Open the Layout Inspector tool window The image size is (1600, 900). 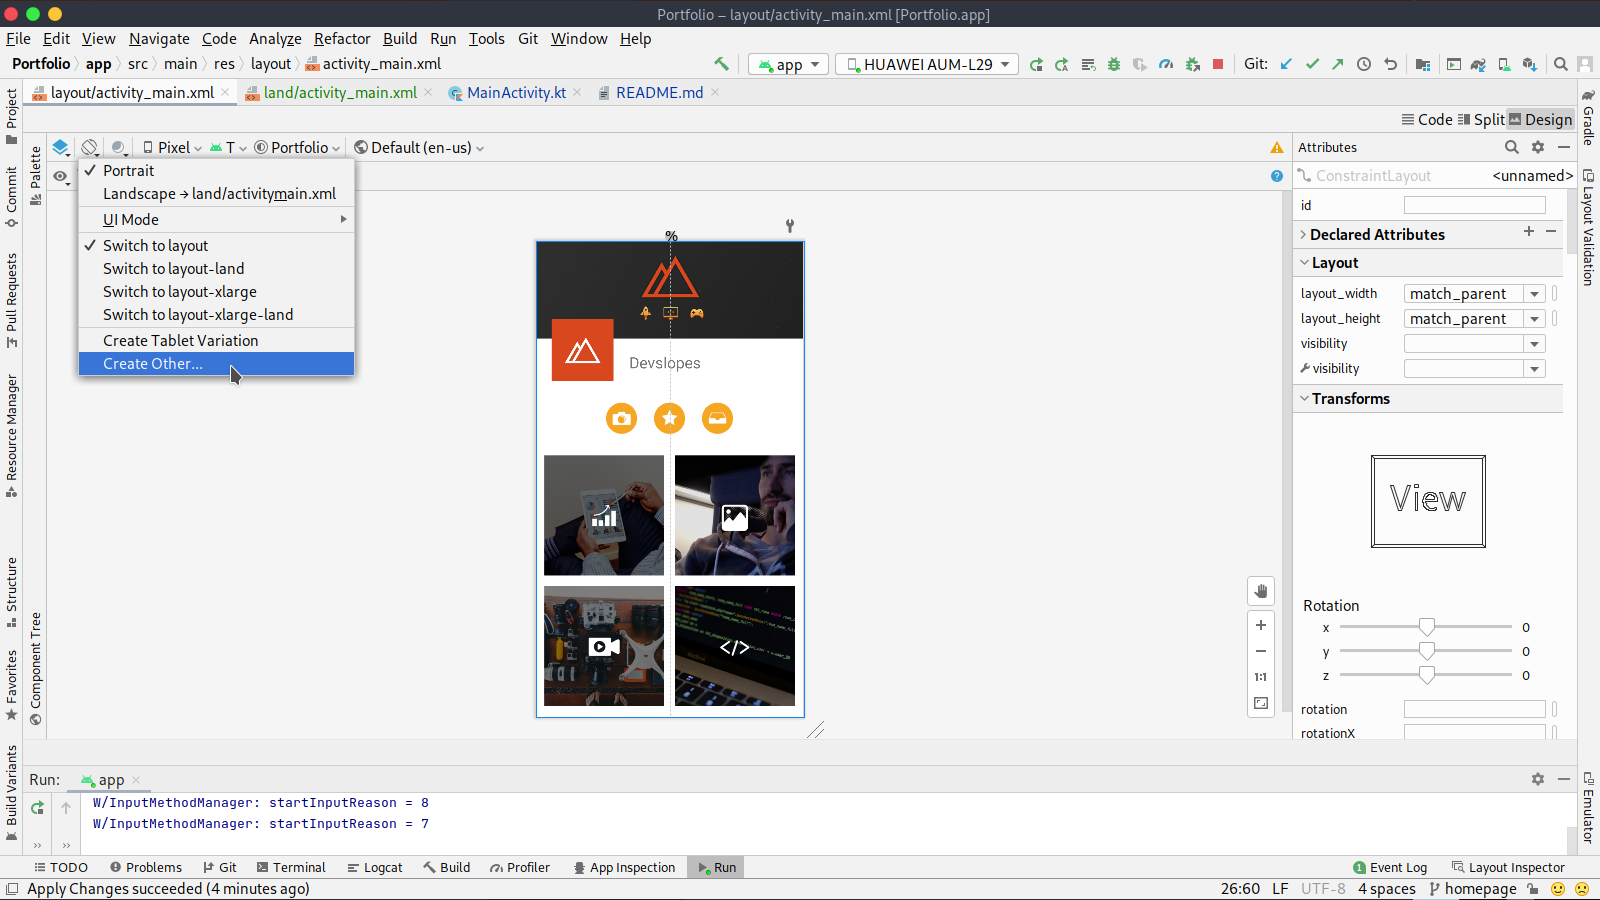tap(1508, 868)
